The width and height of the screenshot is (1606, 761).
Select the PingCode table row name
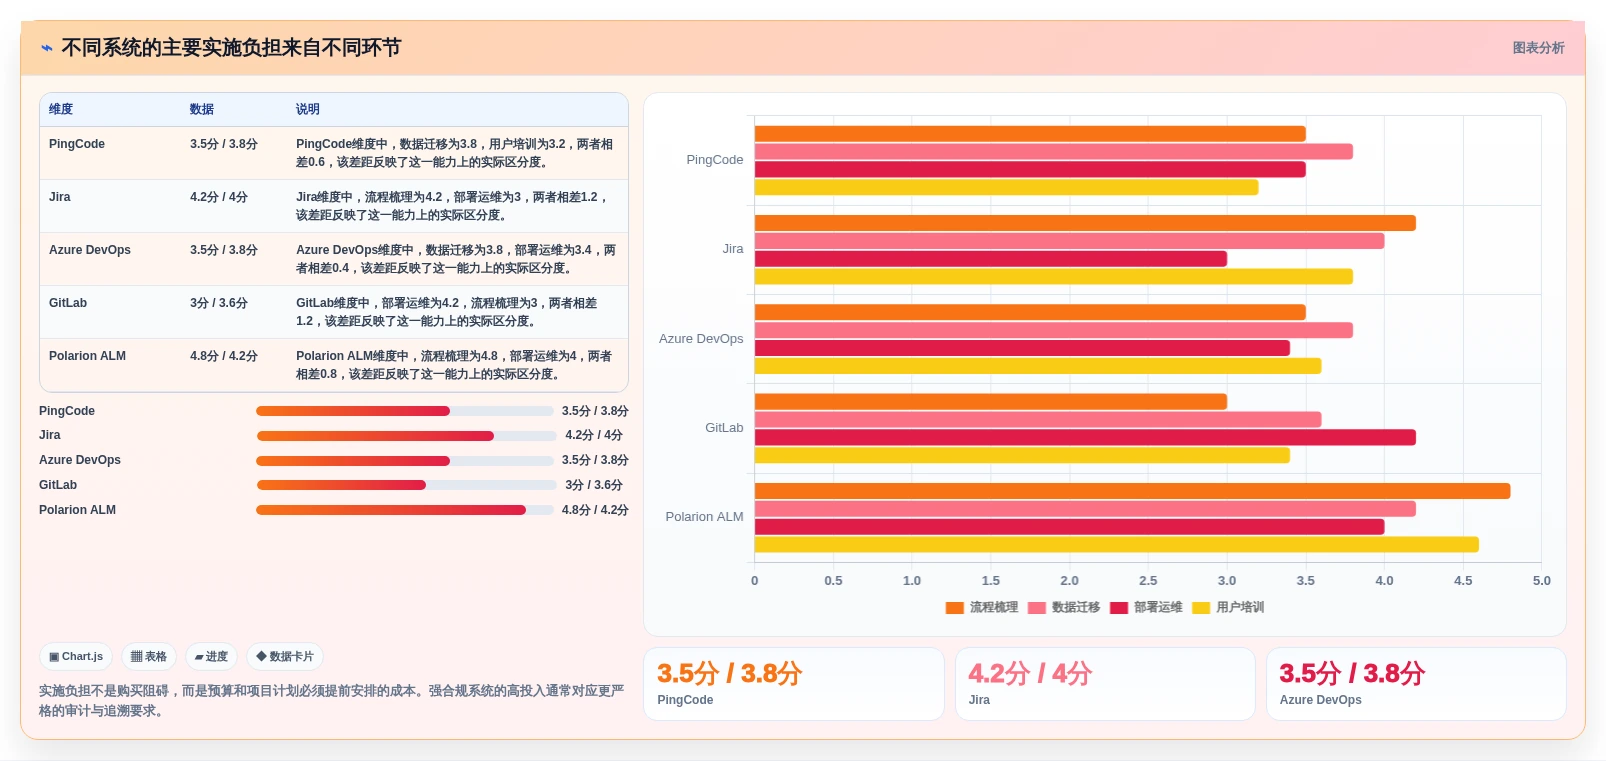tap(77, 144)
